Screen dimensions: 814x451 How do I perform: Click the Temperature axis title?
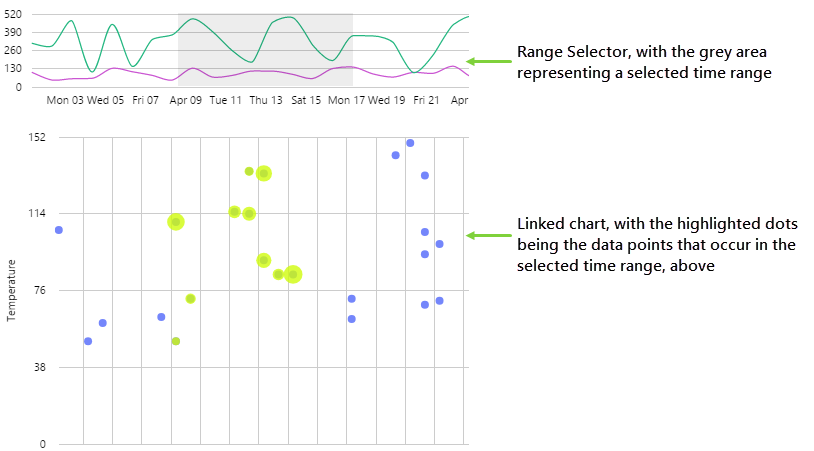[x=12, y=290]
